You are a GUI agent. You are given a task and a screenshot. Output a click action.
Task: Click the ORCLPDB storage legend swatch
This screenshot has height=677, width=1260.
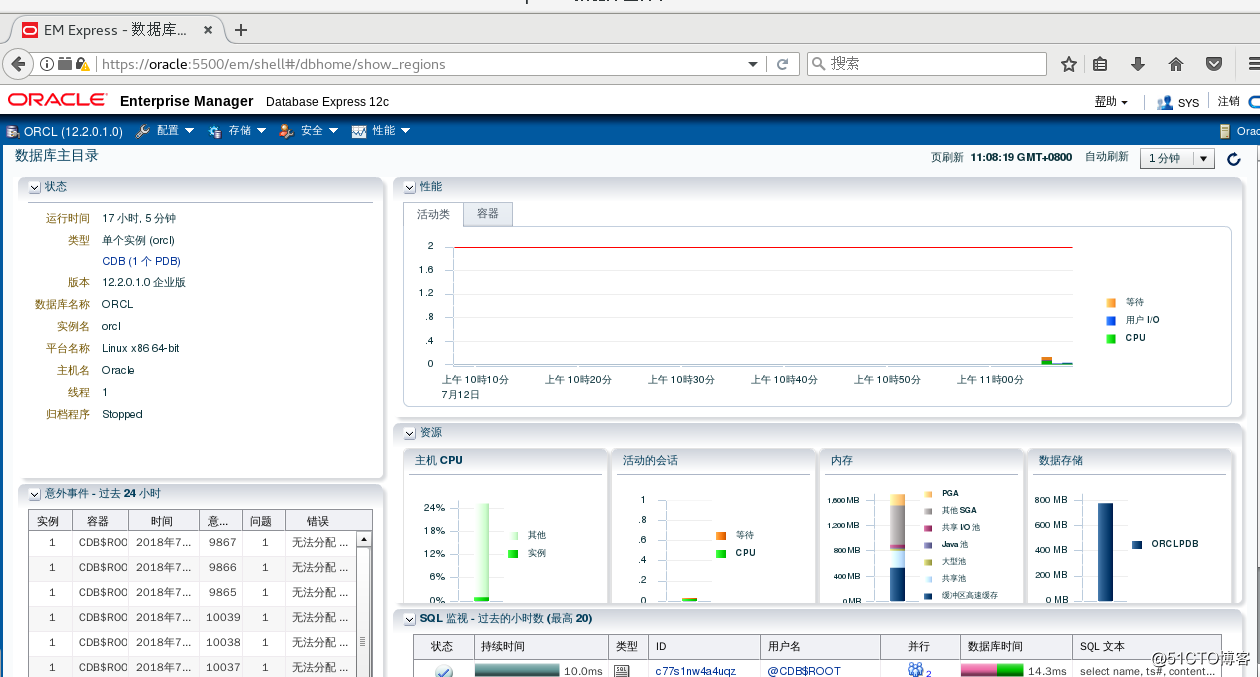click(1137, 544)
